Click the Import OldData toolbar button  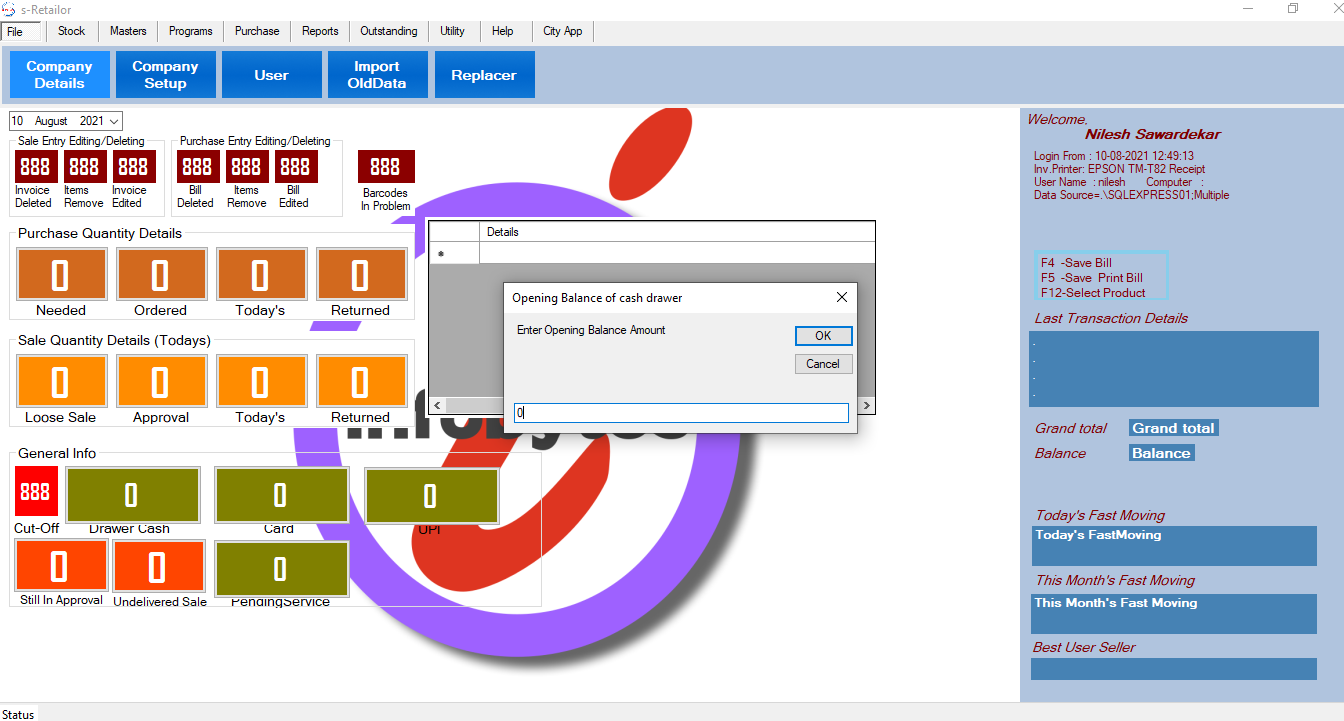pyautogui.click(x=377, y=75)
